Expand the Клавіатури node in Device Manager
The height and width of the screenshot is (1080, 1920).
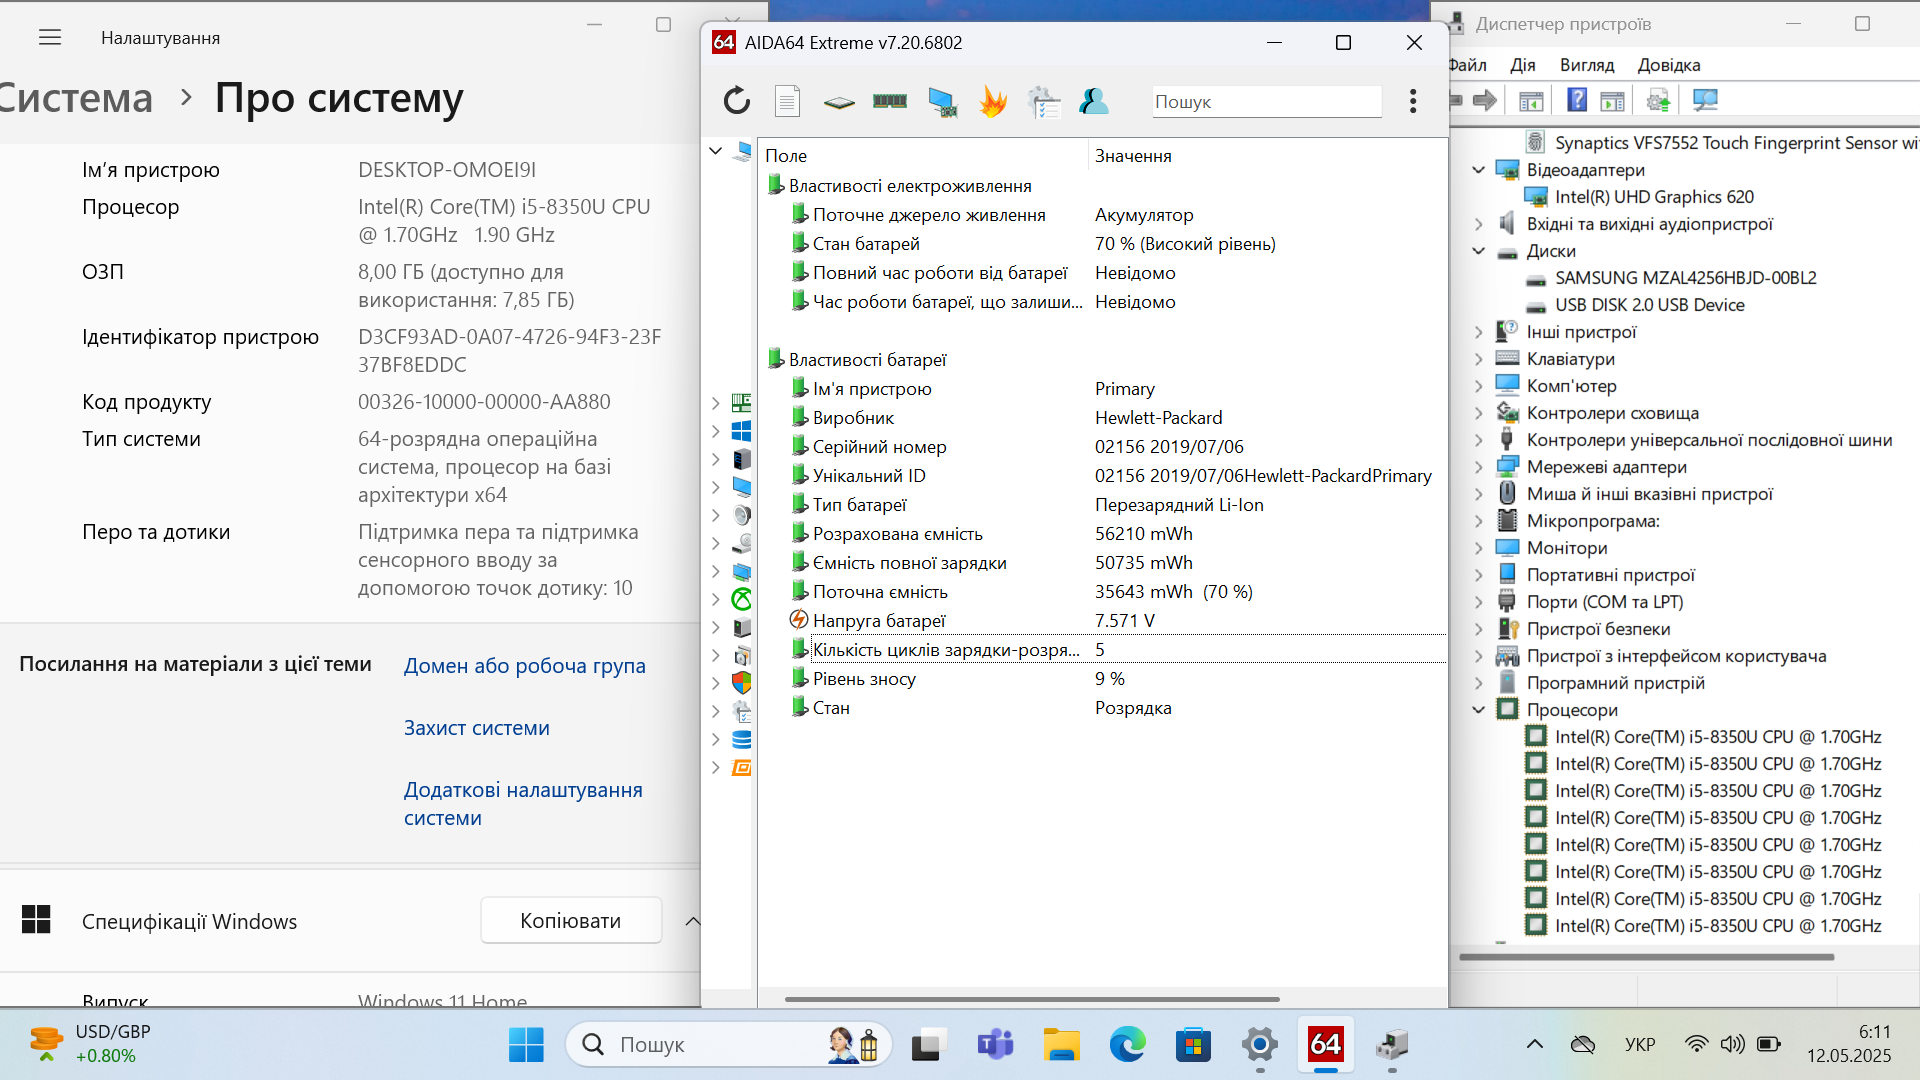(1479, 359)
